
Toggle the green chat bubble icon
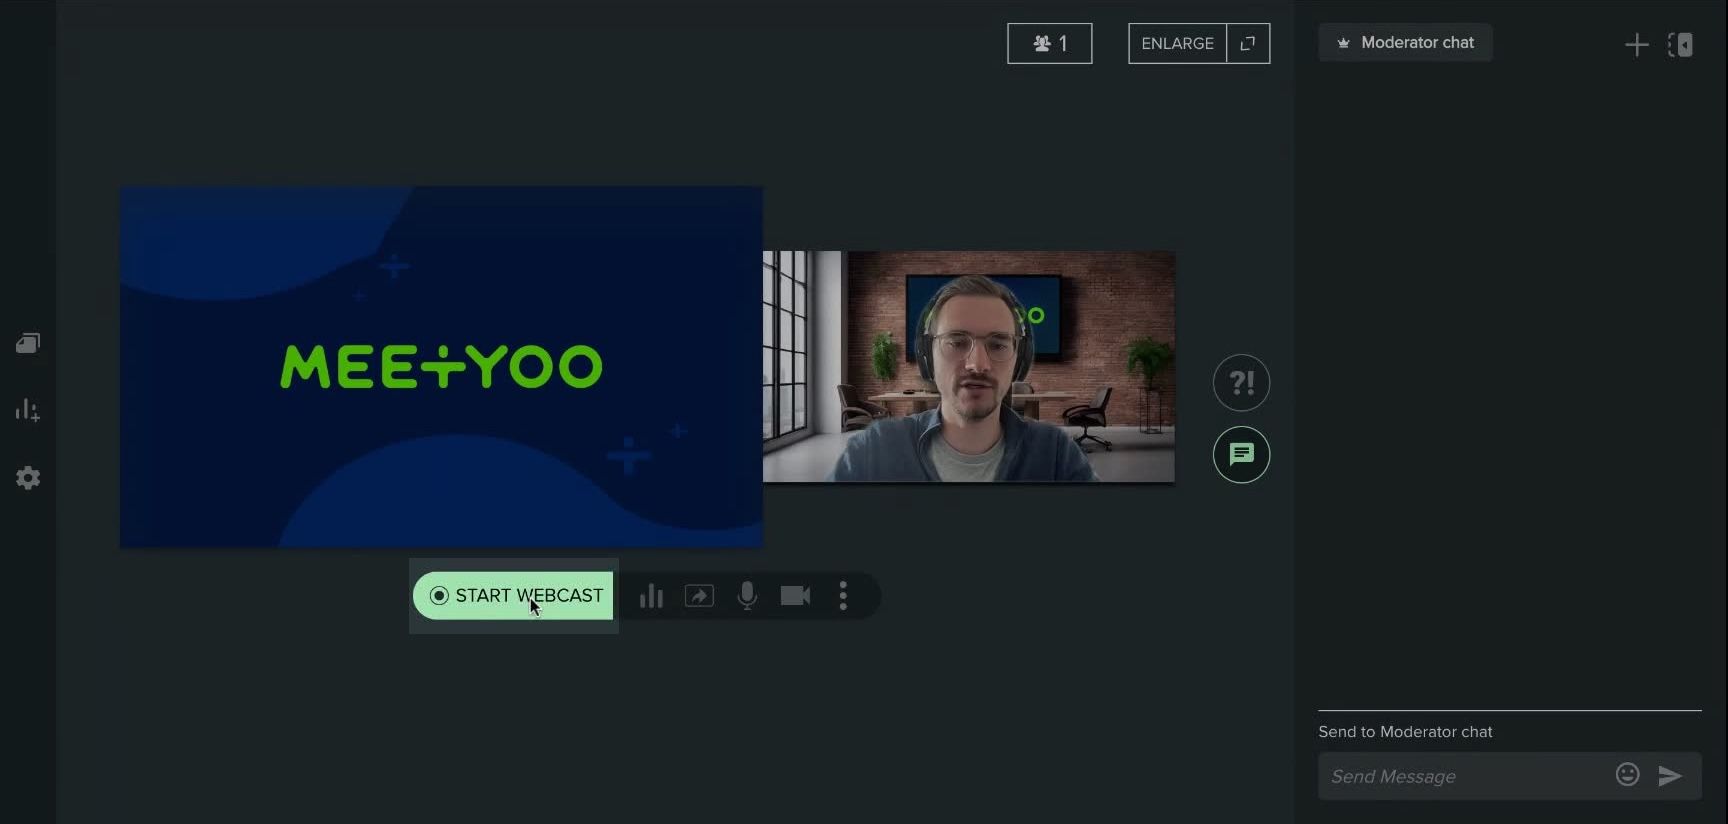coord(1241,455)
